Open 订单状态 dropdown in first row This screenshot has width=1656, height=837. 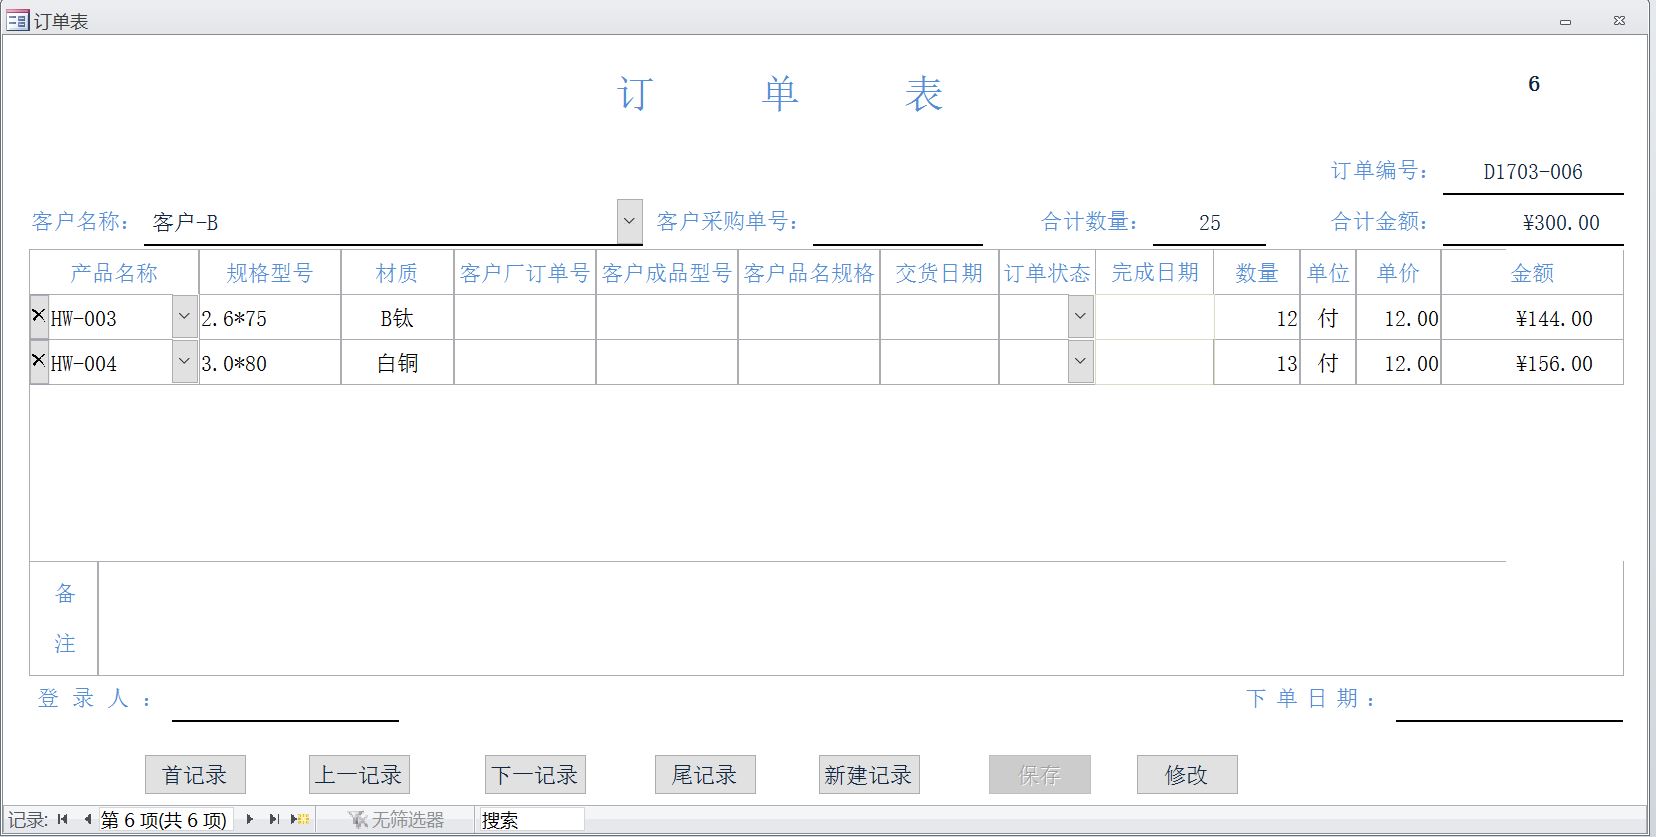tap(1080, 318)
